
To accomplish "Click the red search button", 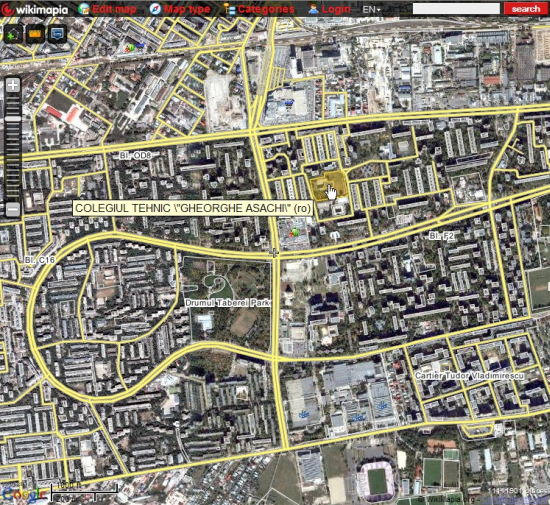I will point(525,9).
